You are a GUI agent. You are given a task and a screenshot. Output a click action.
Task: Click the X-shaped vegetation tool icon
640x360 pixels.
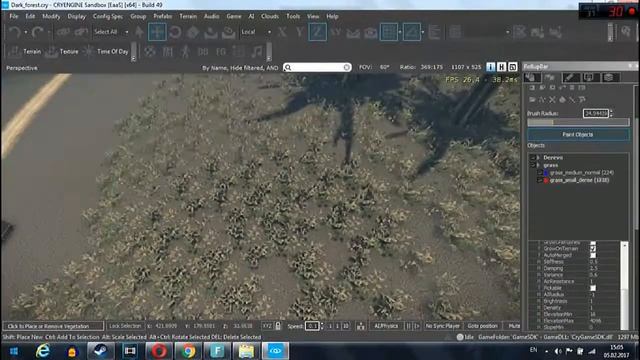coord(552,99)
